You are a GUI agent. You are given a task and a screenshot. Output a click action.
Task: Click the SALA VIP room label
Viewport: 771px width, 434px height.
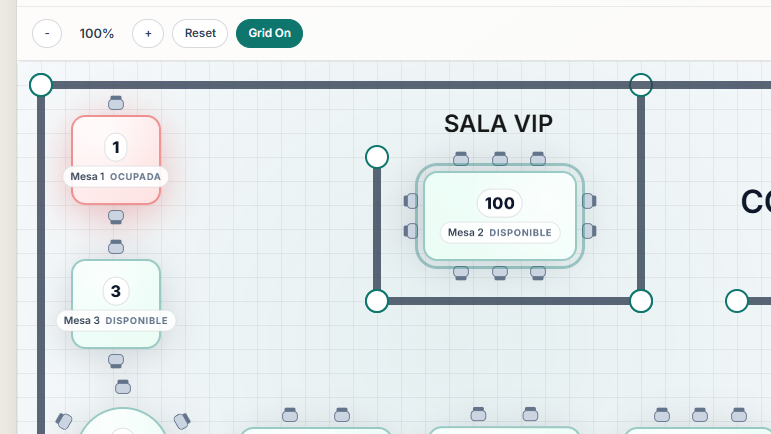pos(498,123)
